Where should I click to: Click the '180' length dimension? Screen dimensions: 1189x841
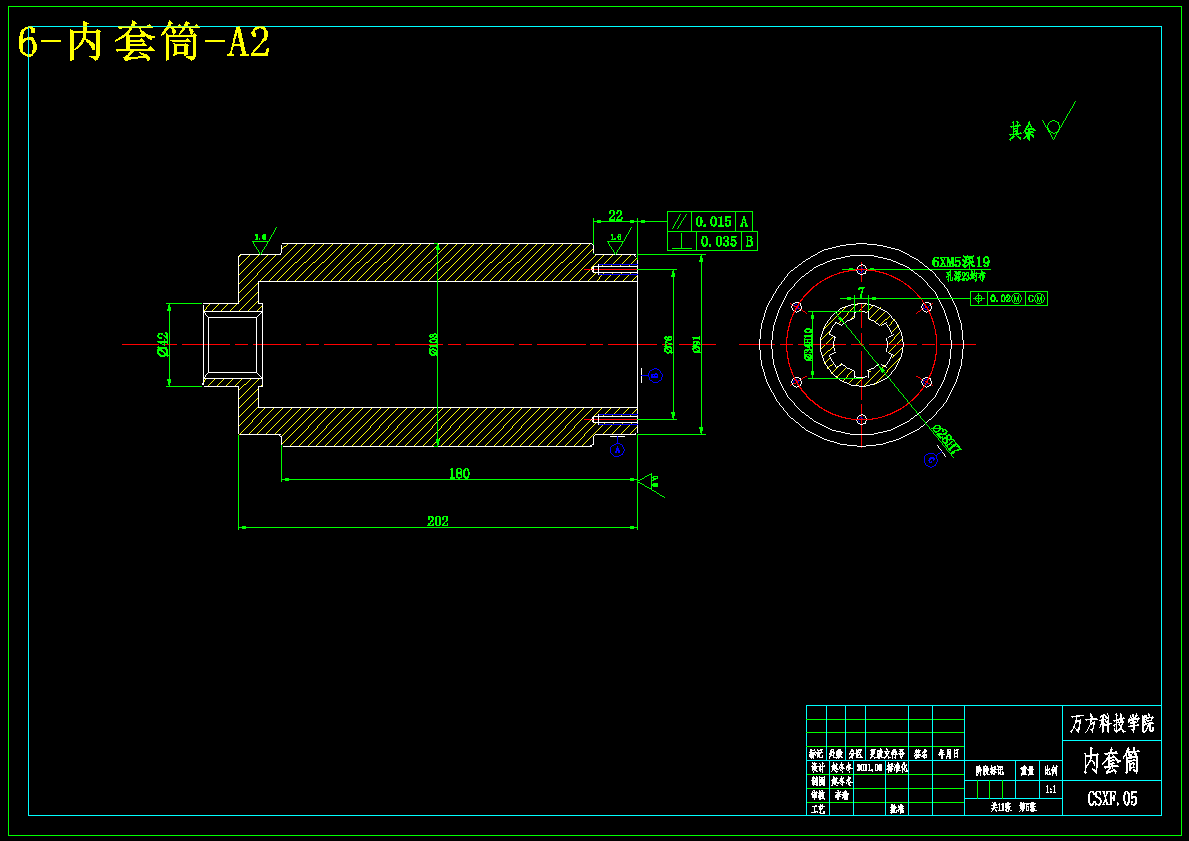[x=459, y=474]
